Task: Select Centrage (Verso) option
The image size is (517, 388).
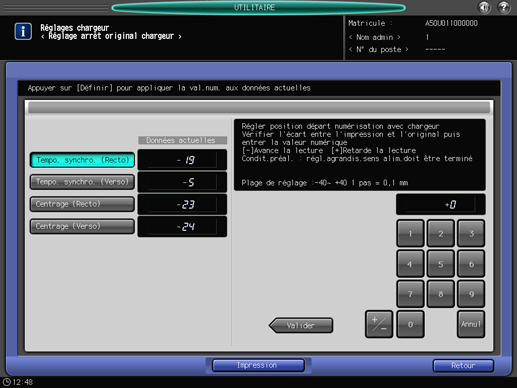Action: [82, 226]
